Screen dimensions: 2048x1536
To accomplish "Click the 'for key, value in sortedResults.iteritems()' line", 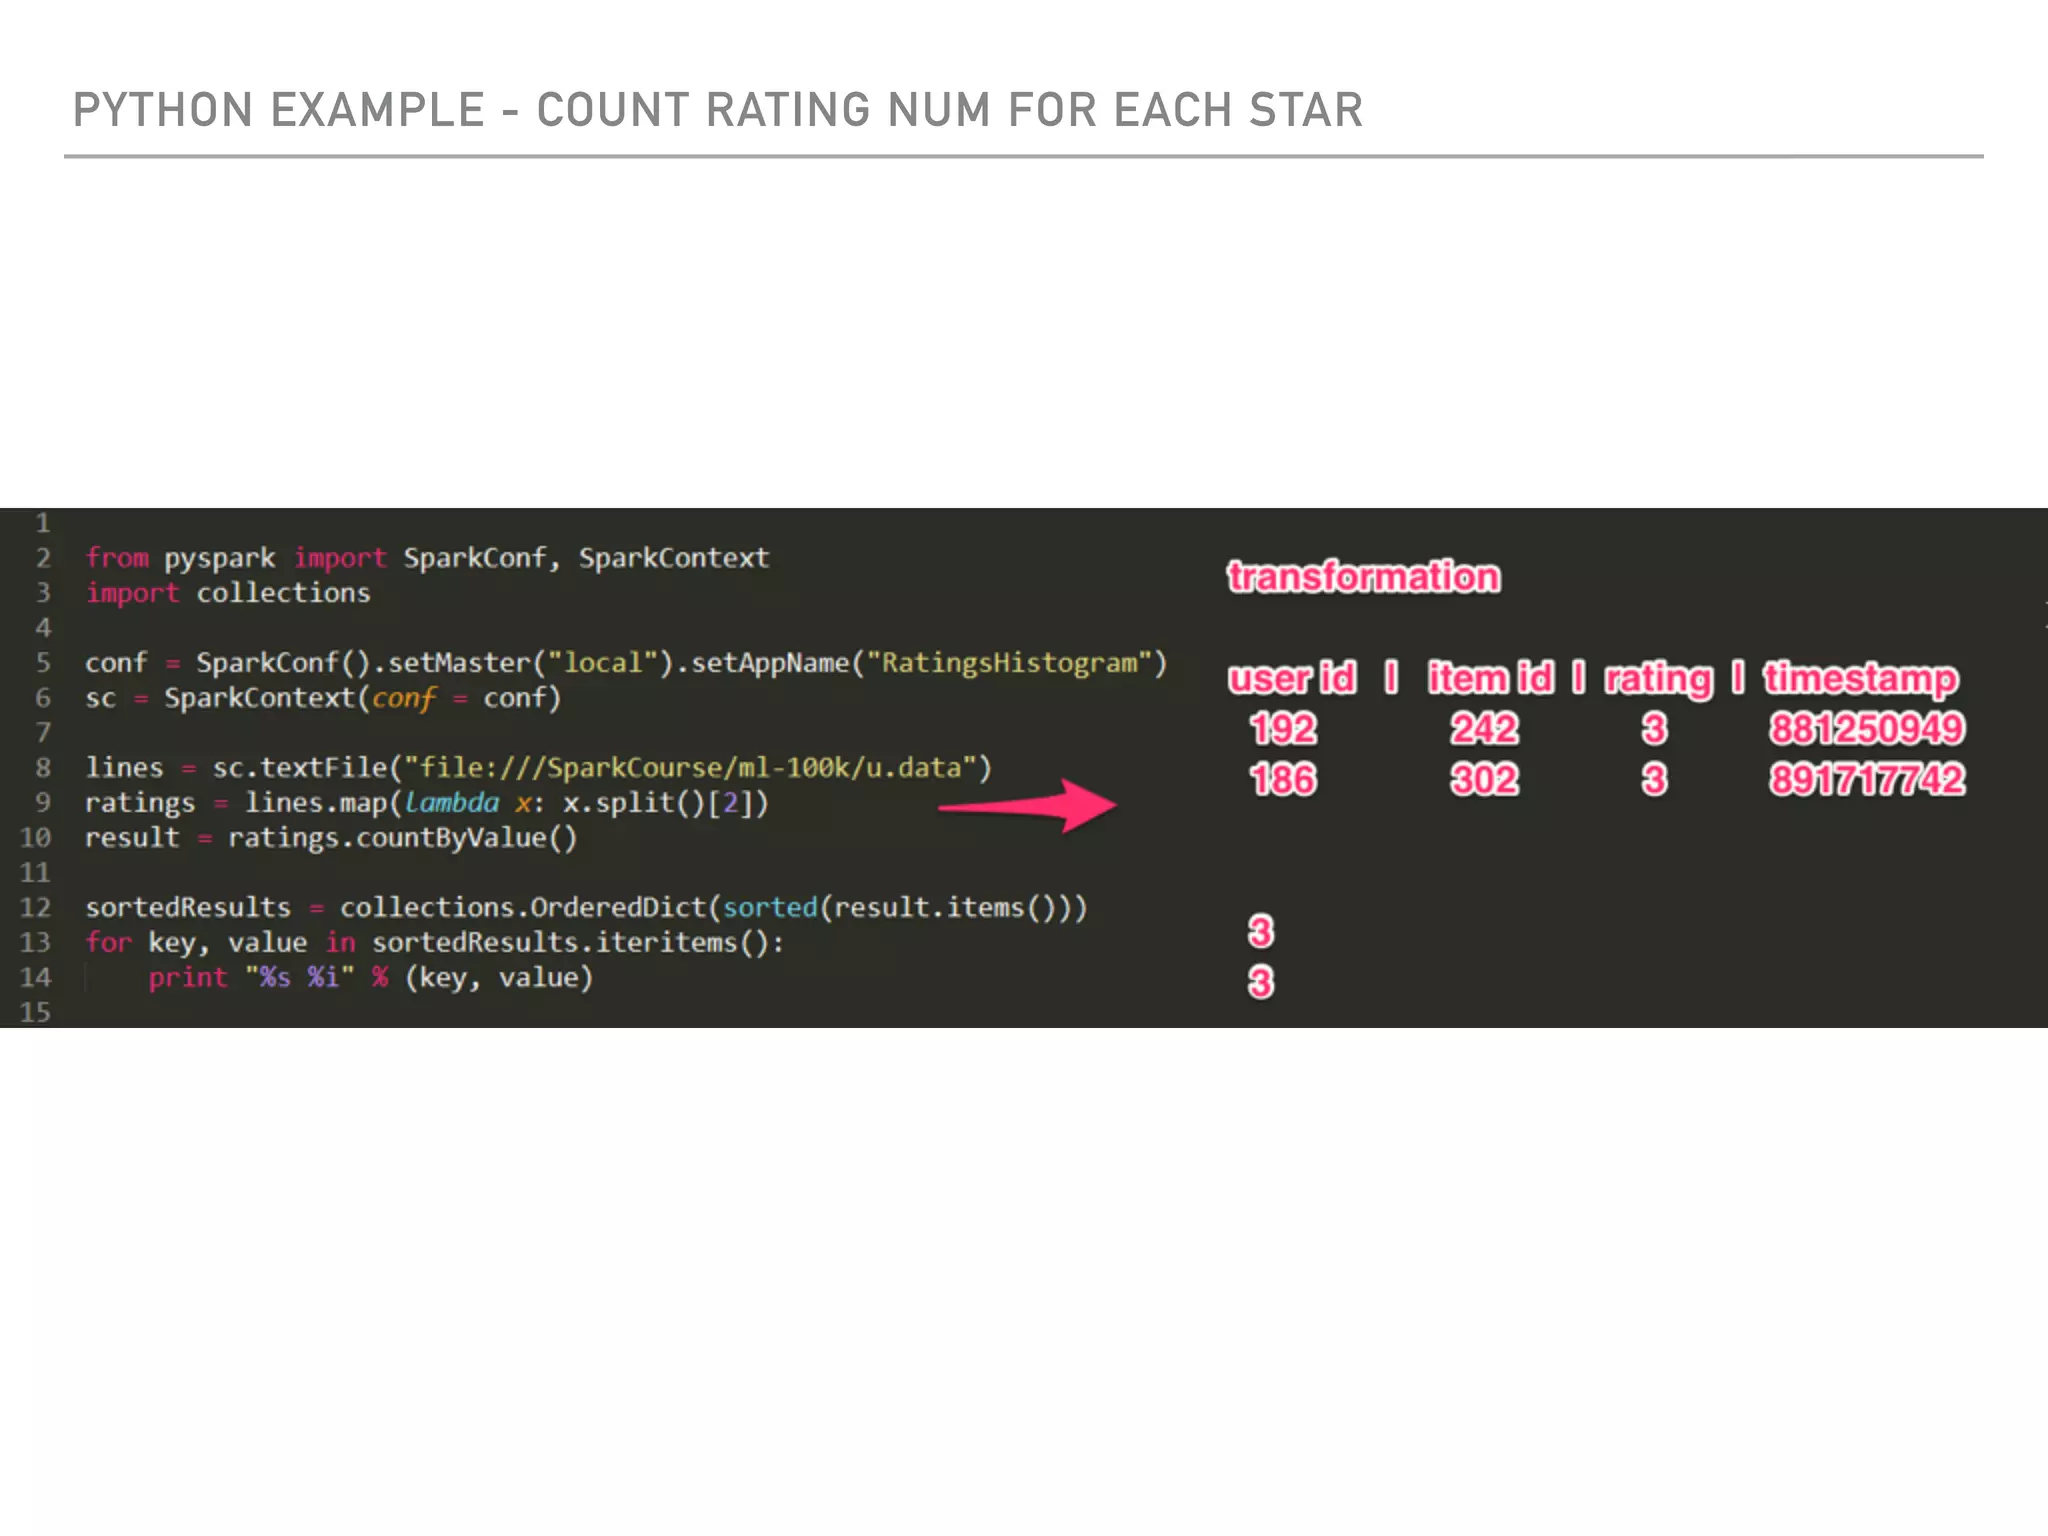I will [x=435, y=943].
